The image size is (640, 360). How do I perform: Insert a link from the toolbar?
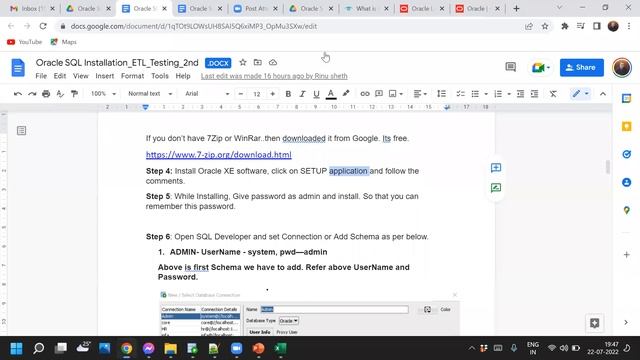(x=364, y=94)
